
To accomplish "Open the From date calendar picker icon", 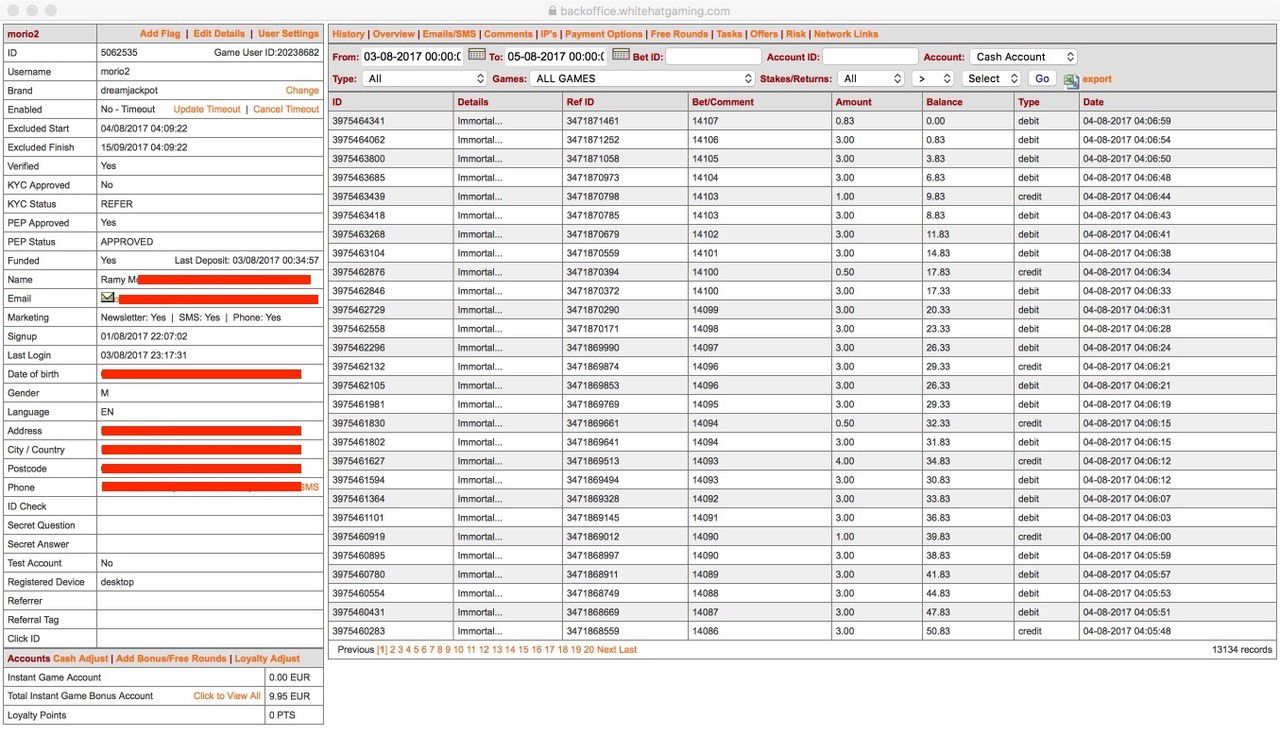I will click(x=477, y=55).
